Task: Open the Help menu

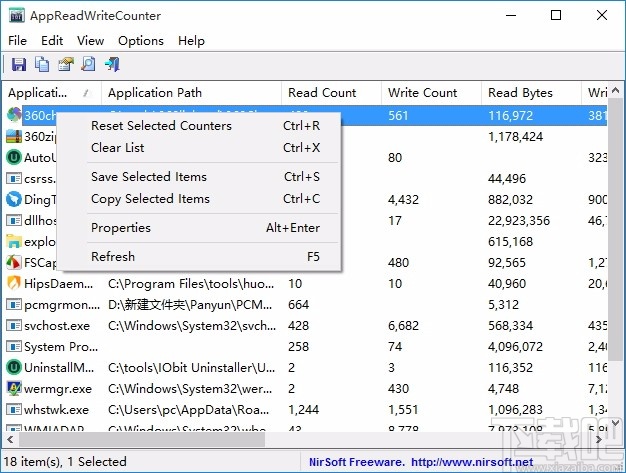Action: point(191,41)
